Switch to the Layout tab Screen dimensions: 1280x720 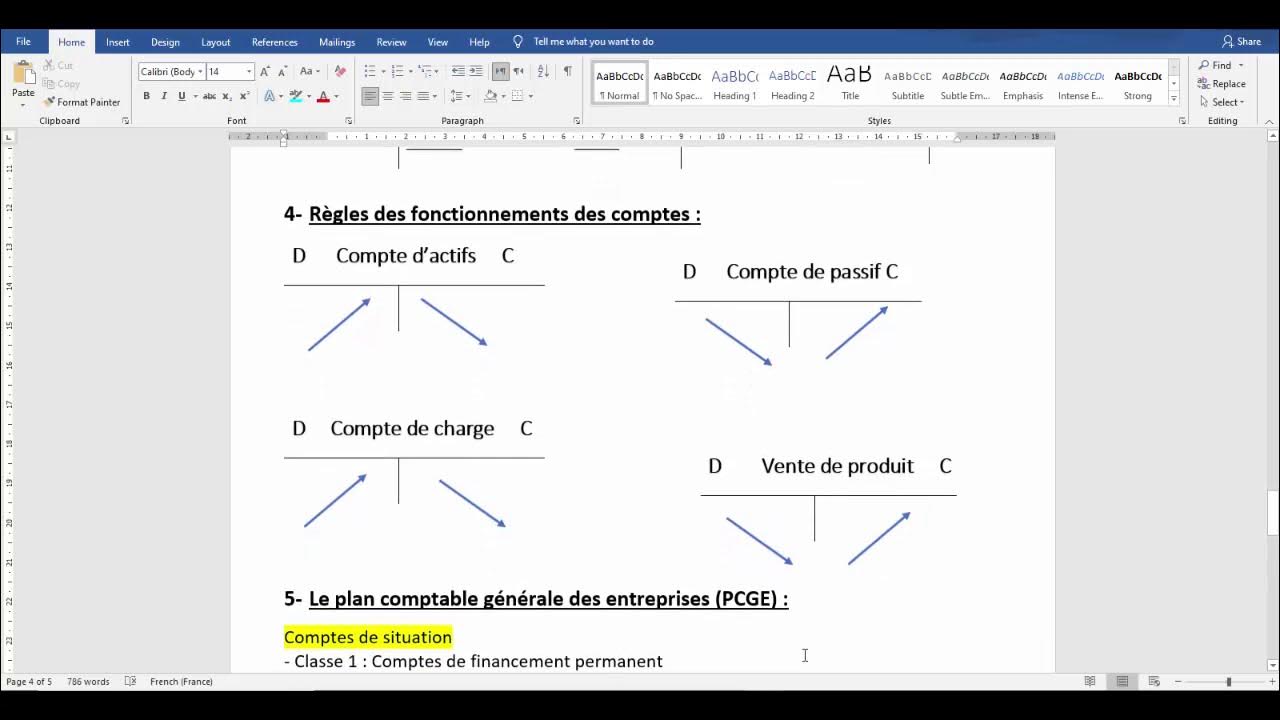(215, 42)
